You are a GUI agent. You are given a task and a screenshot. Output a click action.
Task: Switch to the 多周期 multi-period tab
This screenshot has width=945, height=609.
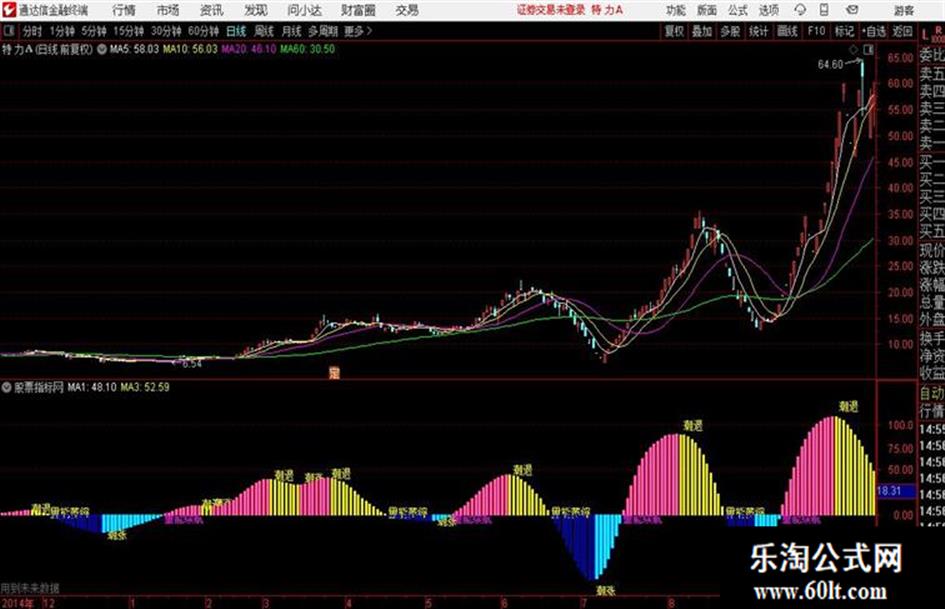(323, 31)
